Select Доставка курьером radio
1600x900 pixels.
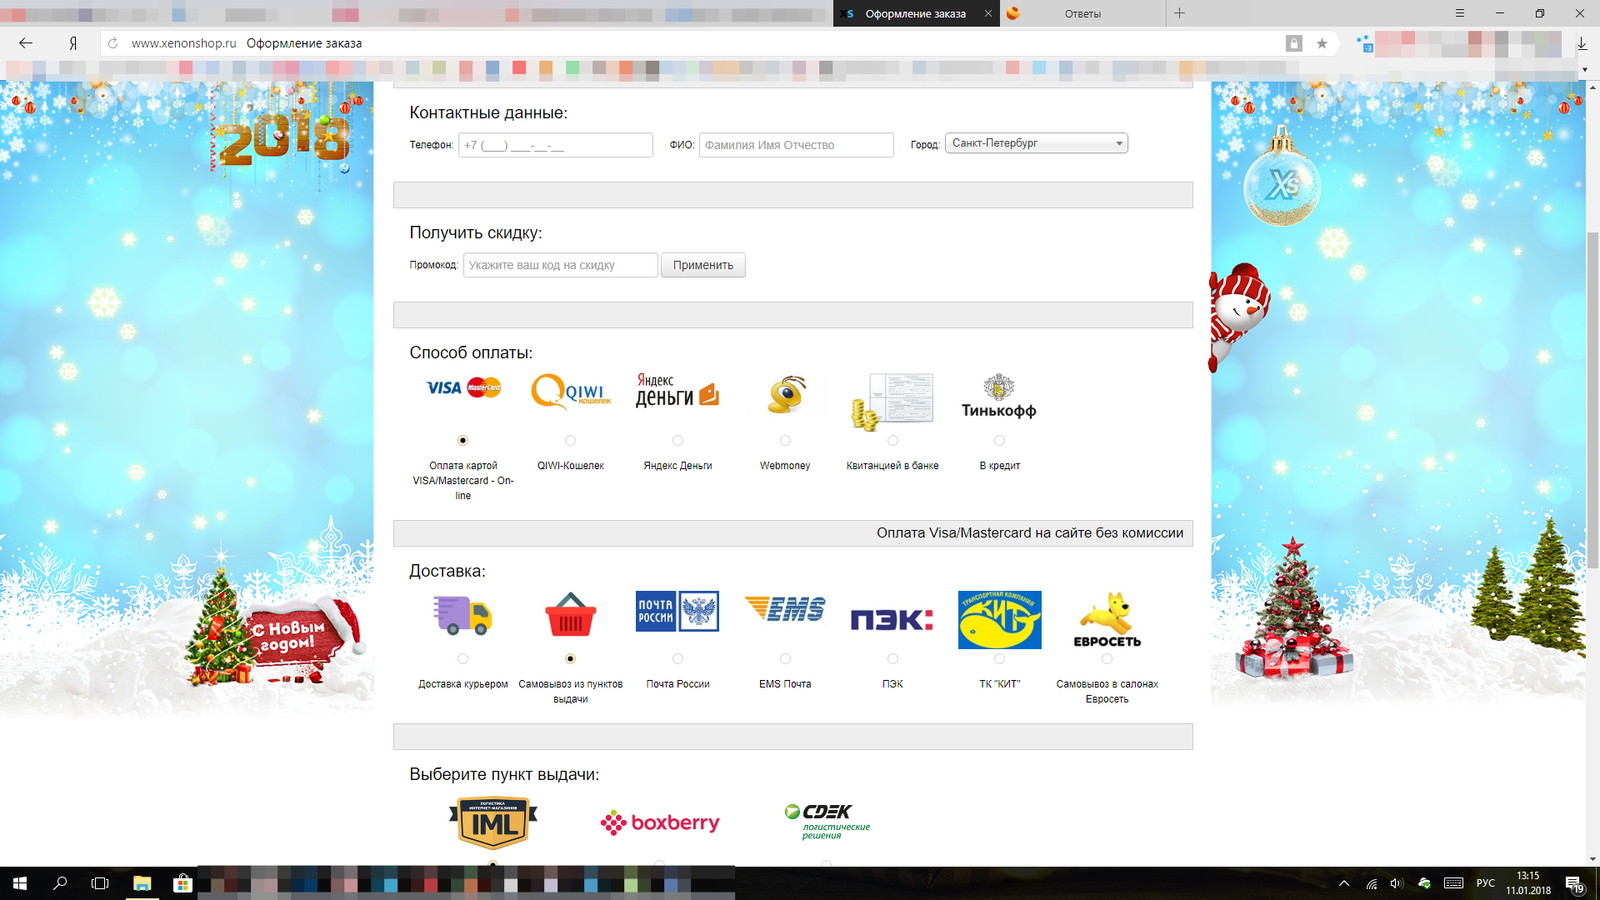[463, 659]
